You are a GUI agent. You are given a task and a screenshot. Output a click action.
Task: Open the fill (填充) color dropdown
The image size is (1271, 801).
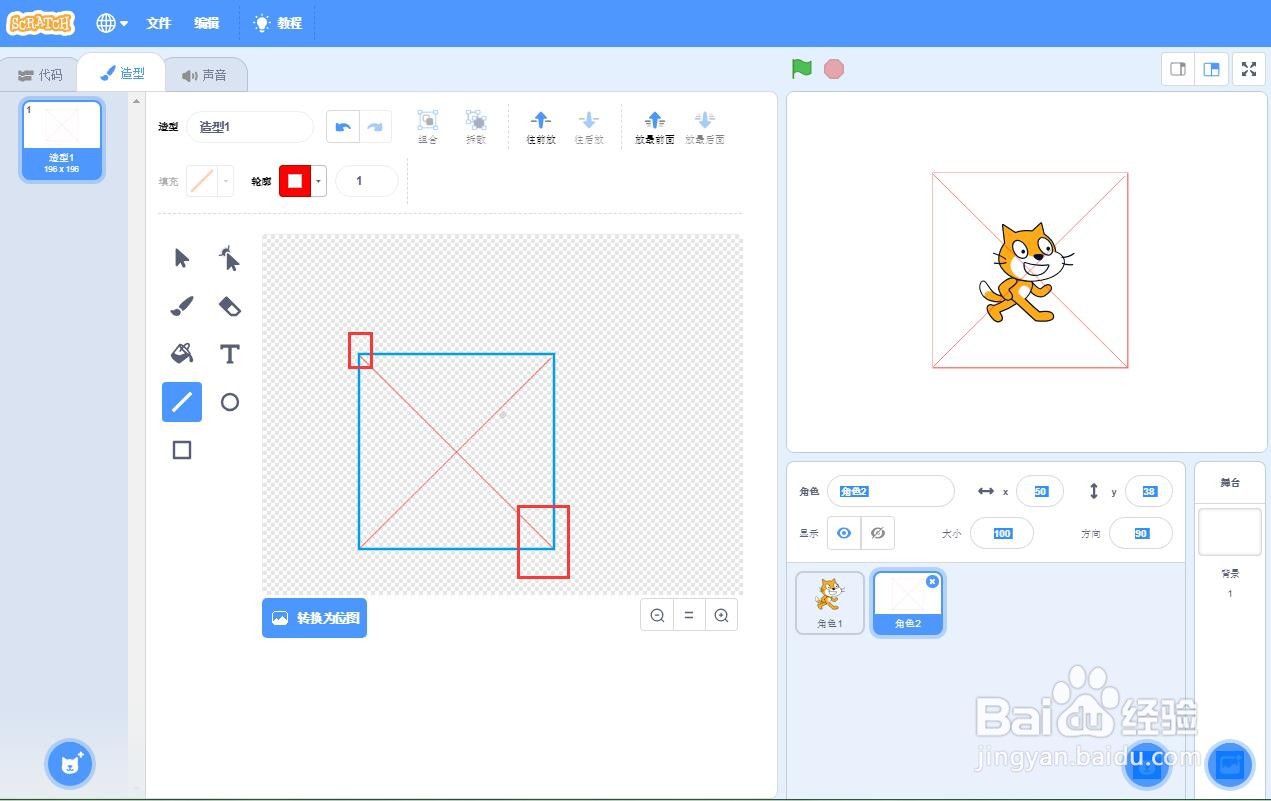click(227, 181)
